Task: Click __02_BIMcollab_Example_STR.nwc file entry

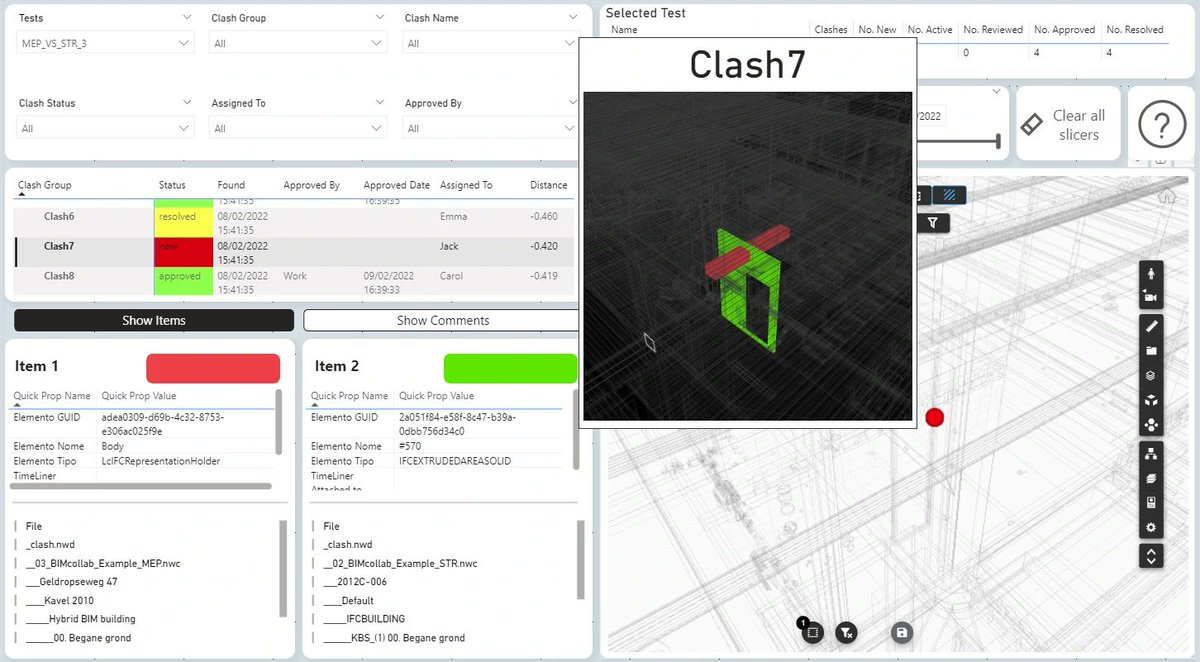Action: (400, 563)
